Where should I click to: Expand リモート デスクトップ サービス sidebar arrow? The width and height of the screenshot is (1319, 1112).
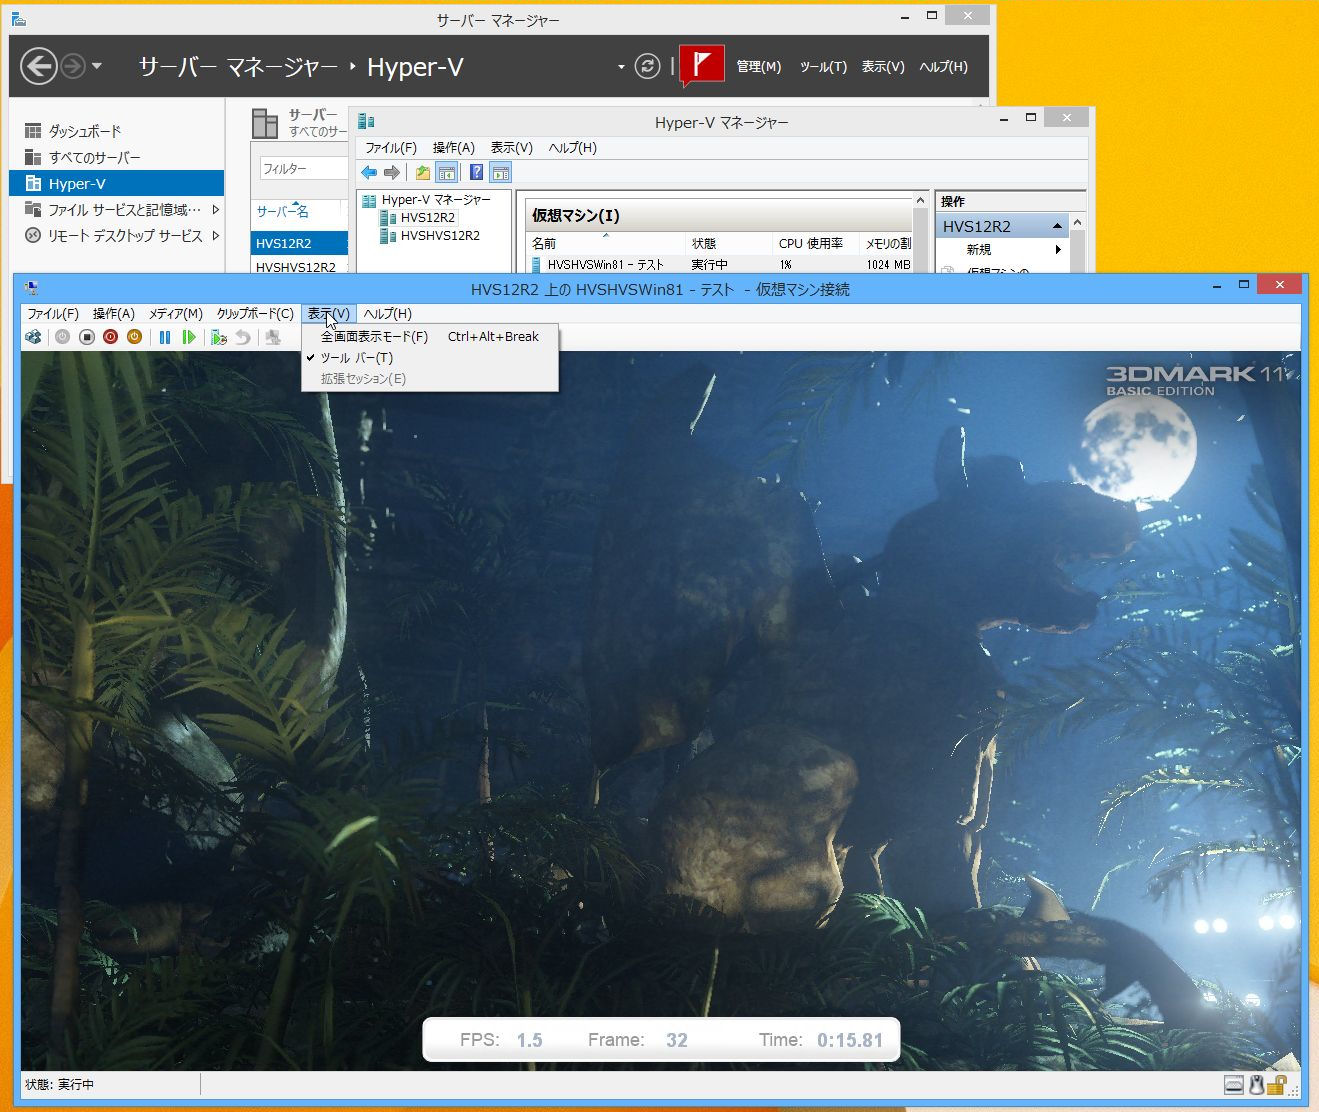(215, 236)
